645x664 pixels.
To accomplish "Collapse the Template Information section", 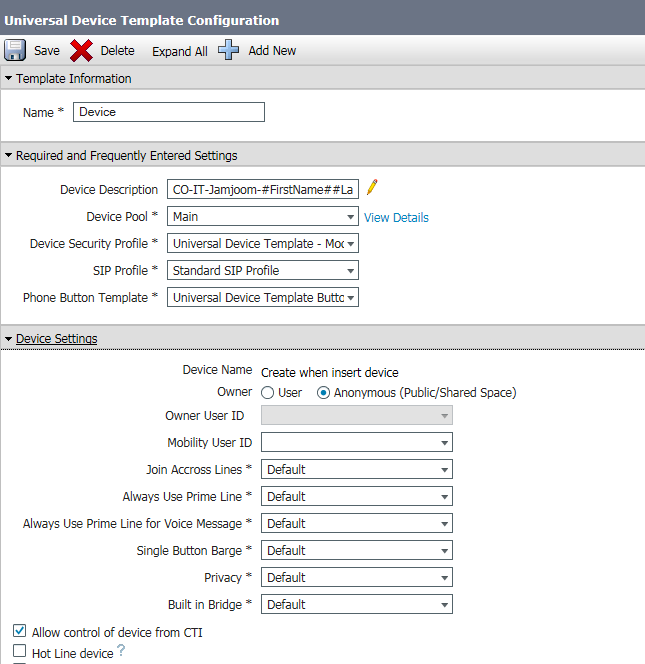I will (x=10, y=78).
